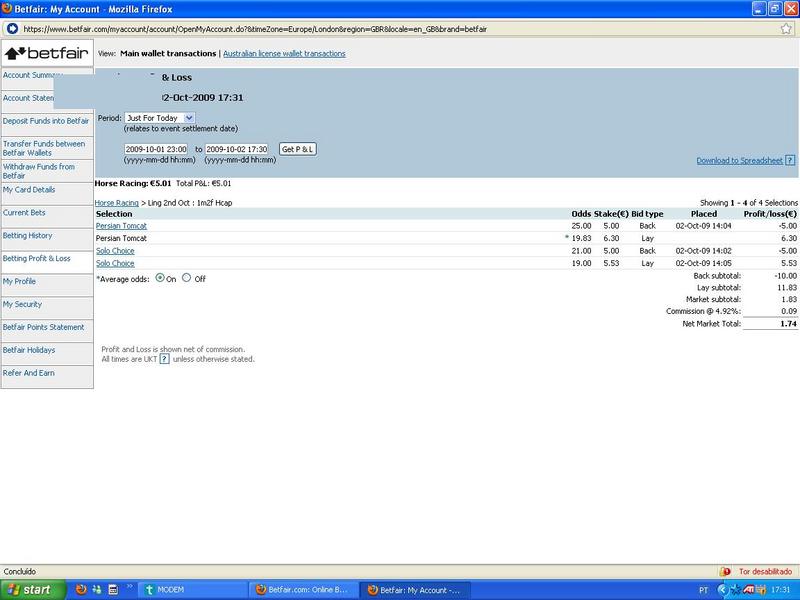
Task: Focus the browser address bar URL
Action: tap(255, 29)
